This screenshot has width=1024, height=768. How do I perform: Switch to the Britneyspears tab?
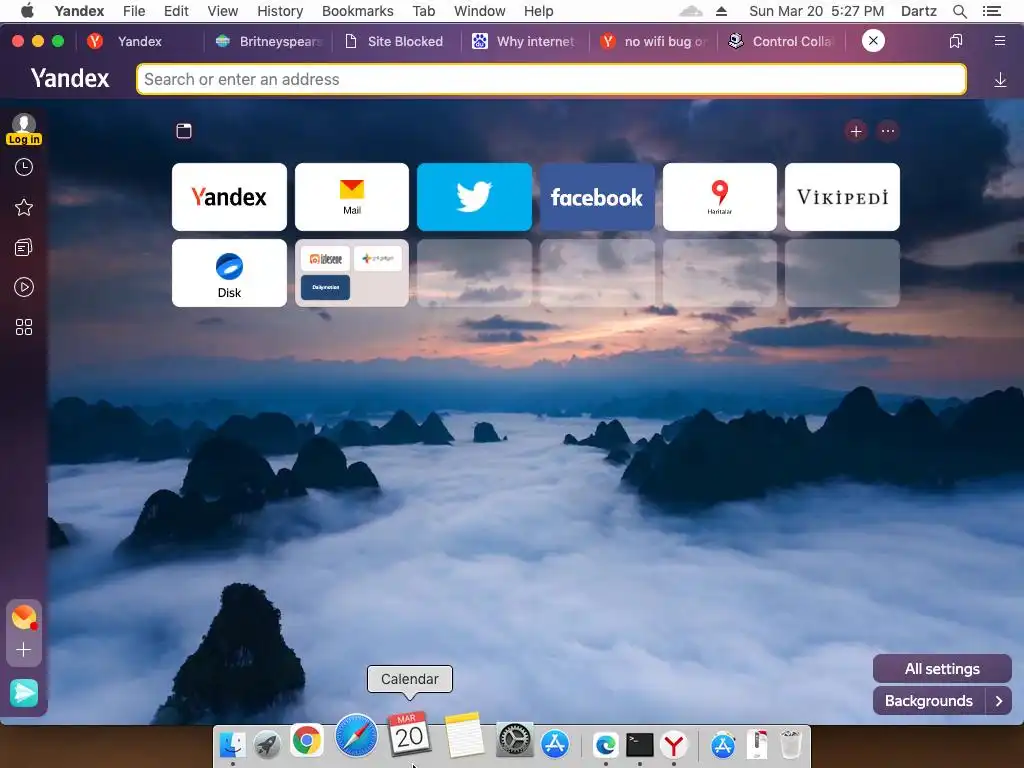point(268,41)
